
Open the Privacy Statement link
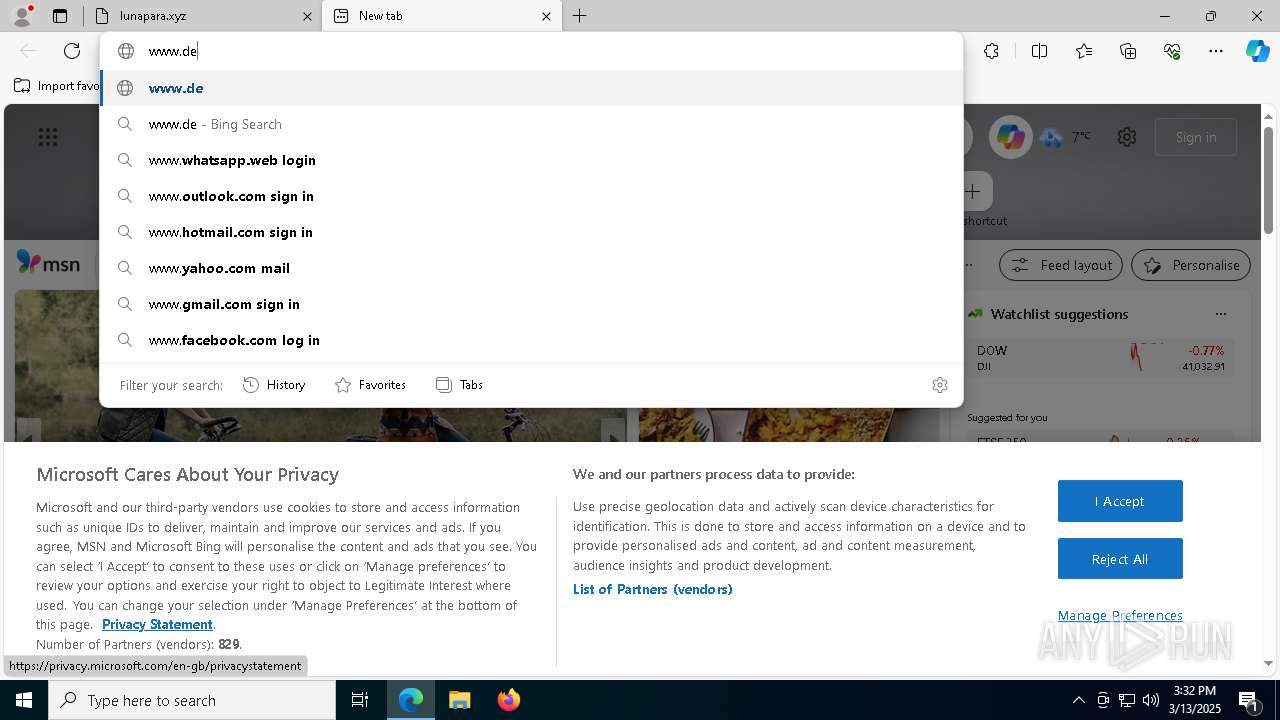click(x=157, y=624)
